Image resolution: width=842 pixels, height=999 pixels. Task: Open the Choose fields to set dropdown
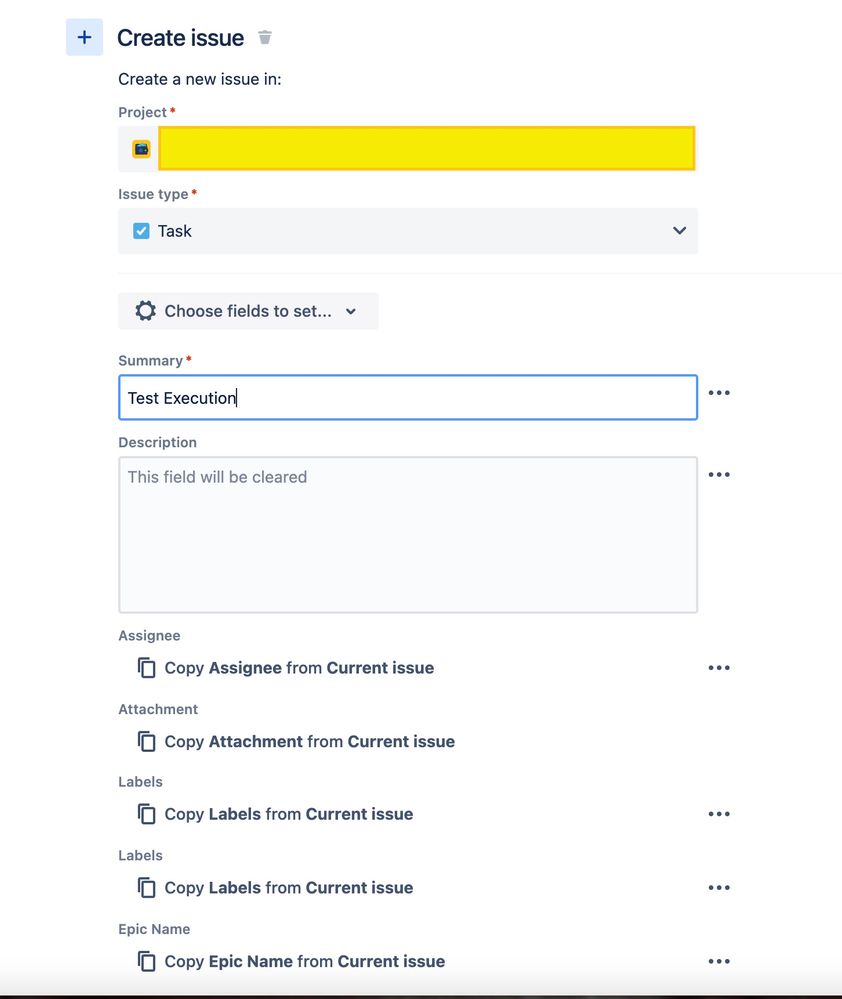click(x=248, y=311)
